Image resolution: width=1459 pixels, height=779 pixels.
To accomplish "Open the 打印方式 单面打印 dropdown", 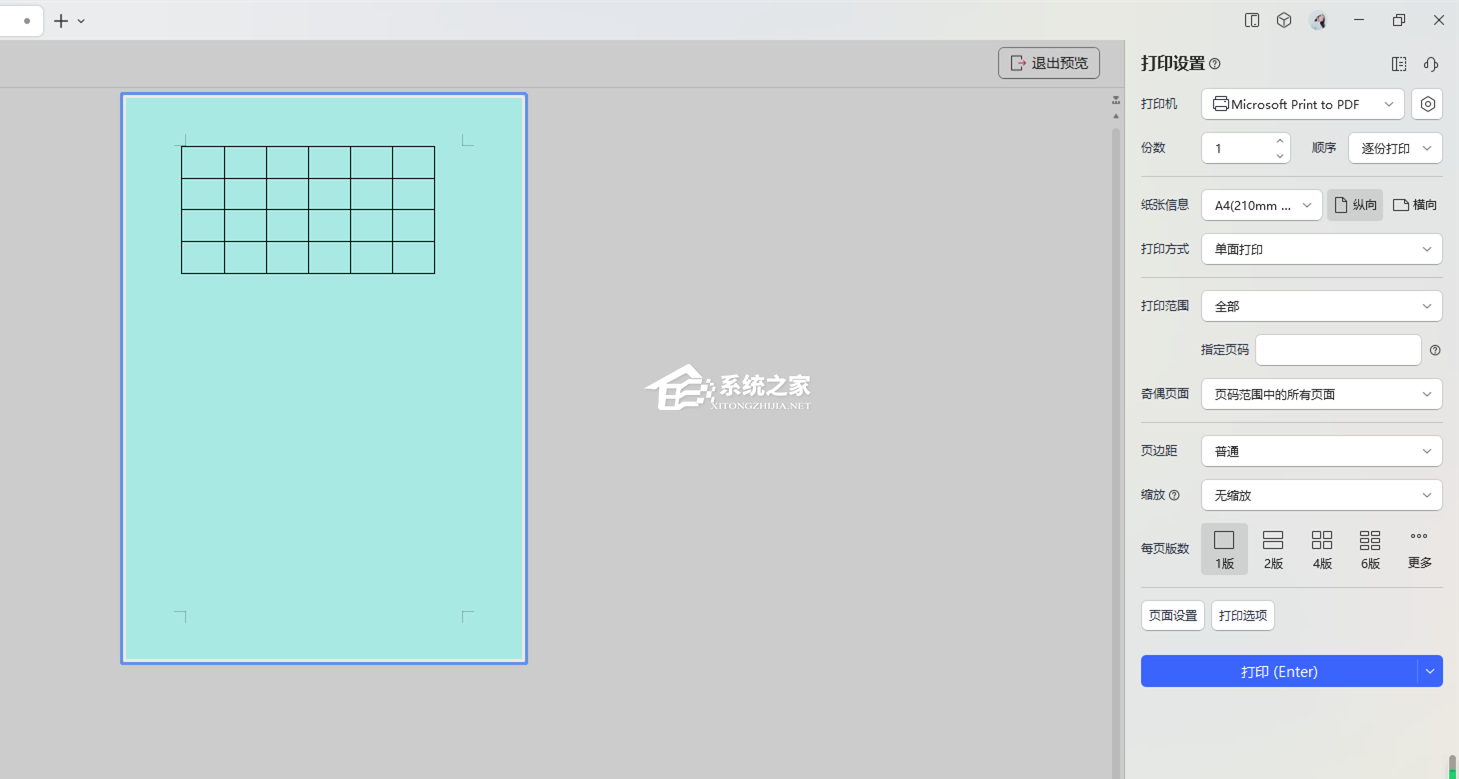I will pos(1322,249).
